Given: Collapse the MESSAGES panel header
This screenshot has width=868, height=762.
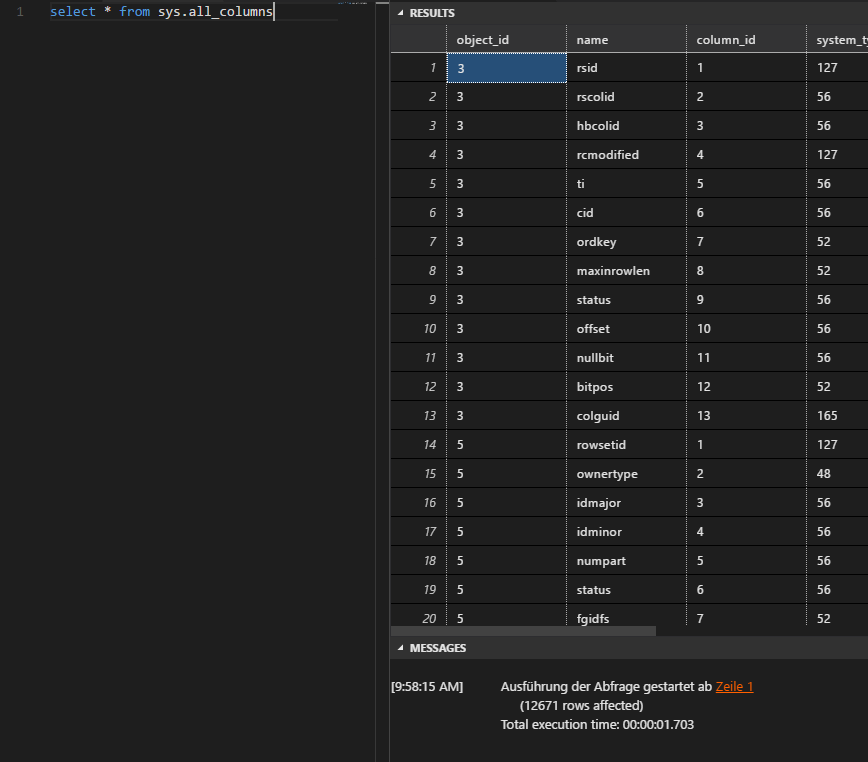Looking at the screenshot, I should pyautogui.click(x=438, y=648).
